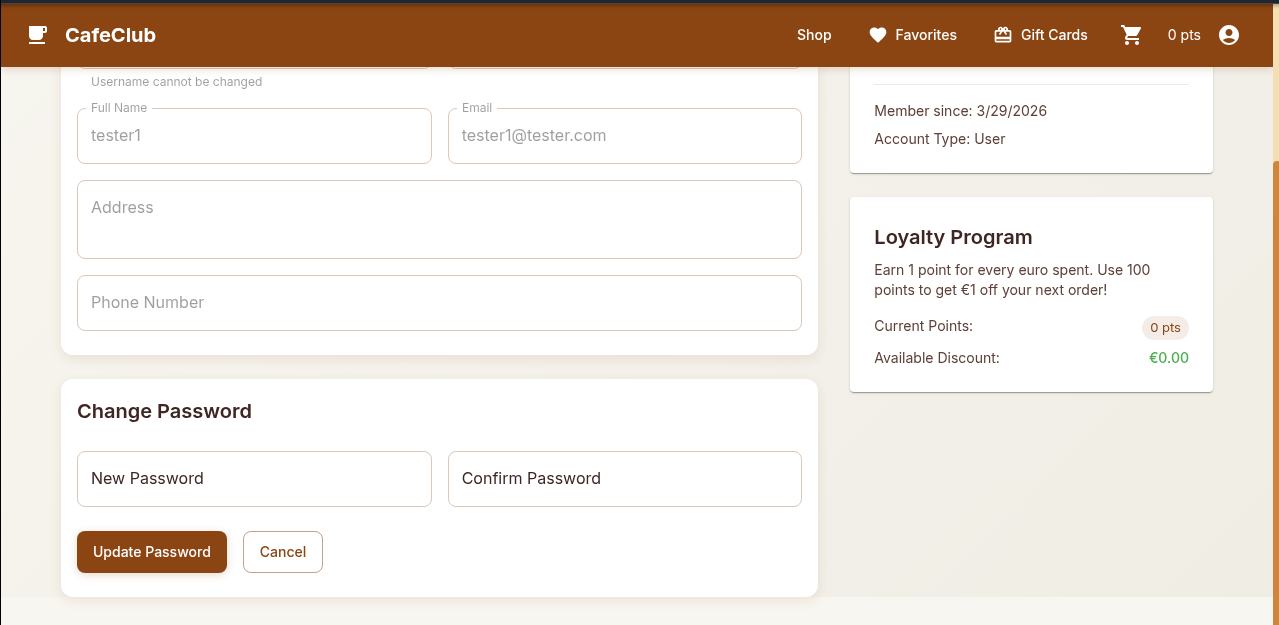Select the Confirm Password field
Viewport: 1279px width, 625px height.
pos(624,479)
